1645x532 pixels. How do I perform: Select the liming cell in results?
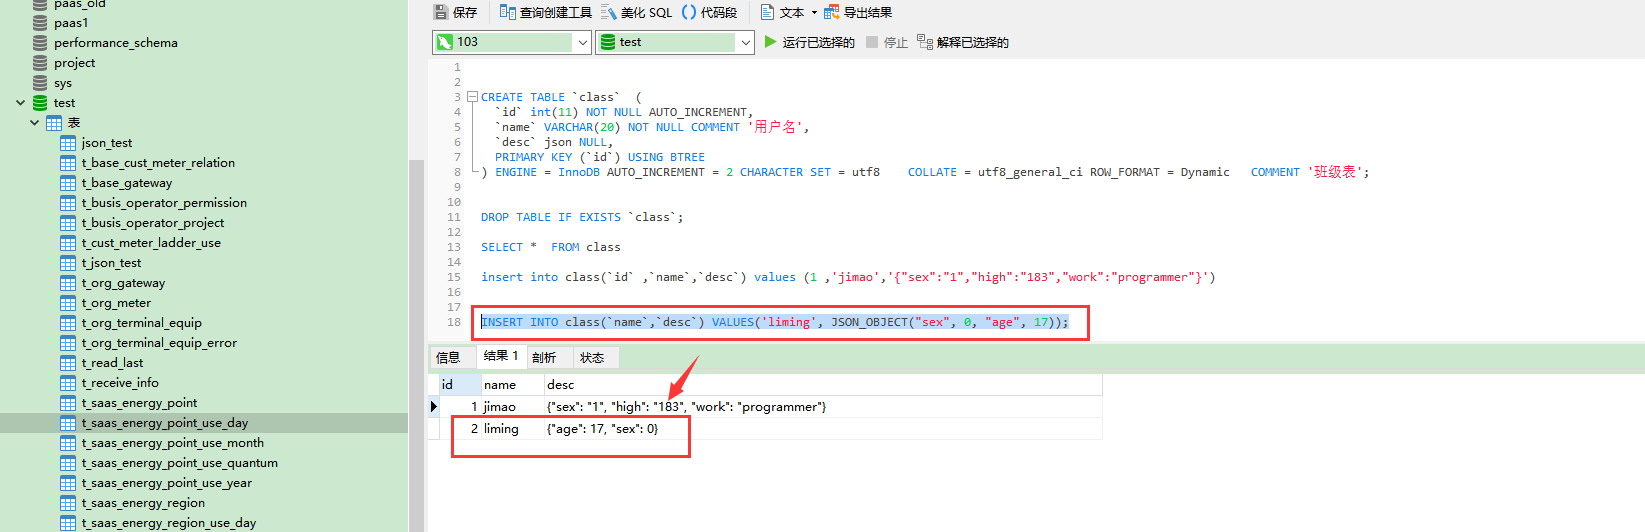[x=512, y=429]
